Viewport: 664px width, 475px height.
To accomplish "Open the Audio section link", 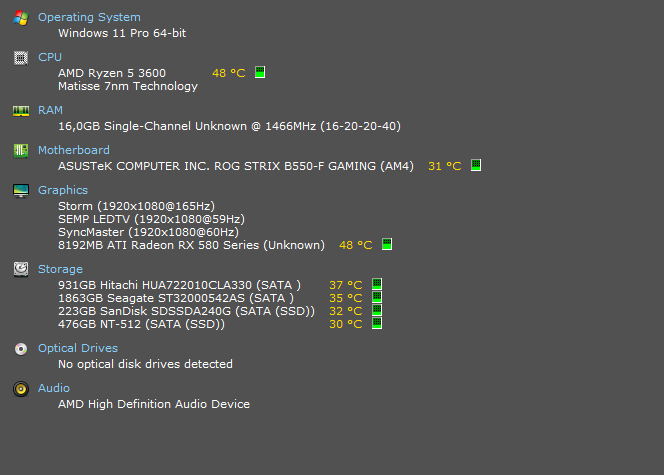I will [54, 388].
